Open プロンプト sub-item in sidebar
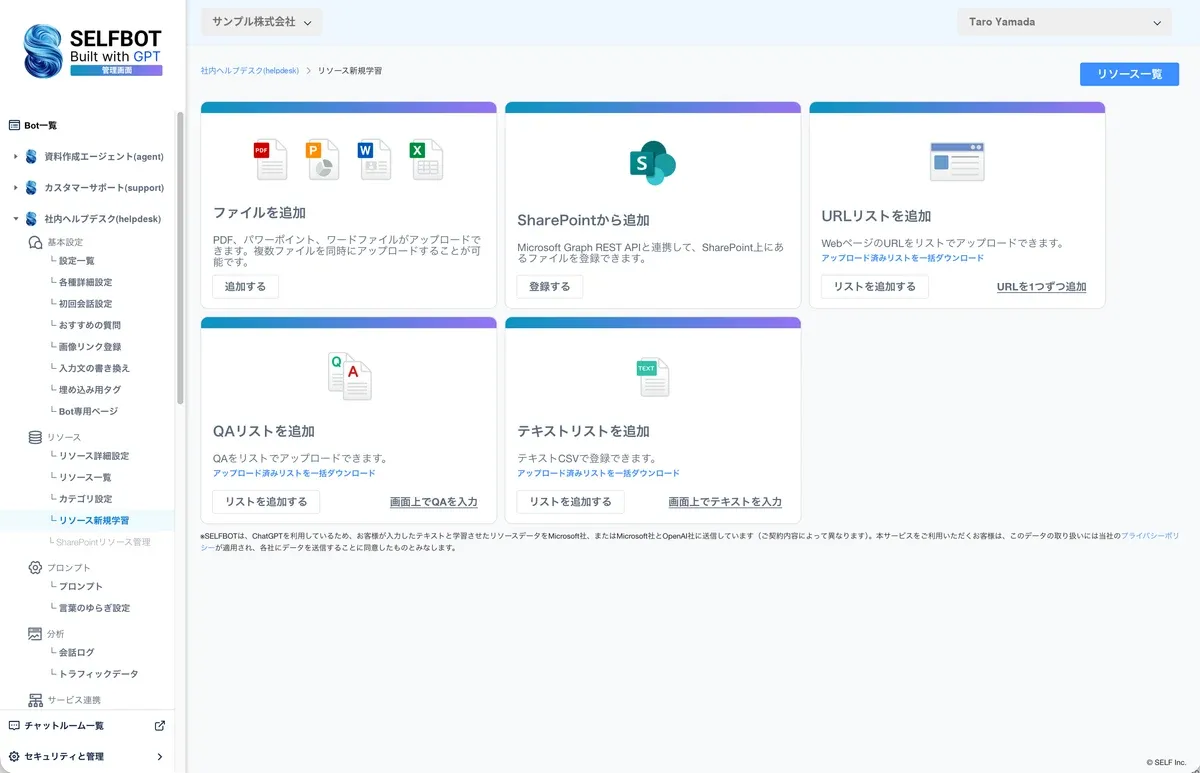Viewport: 1200px width, 773px height. point(80,586)
